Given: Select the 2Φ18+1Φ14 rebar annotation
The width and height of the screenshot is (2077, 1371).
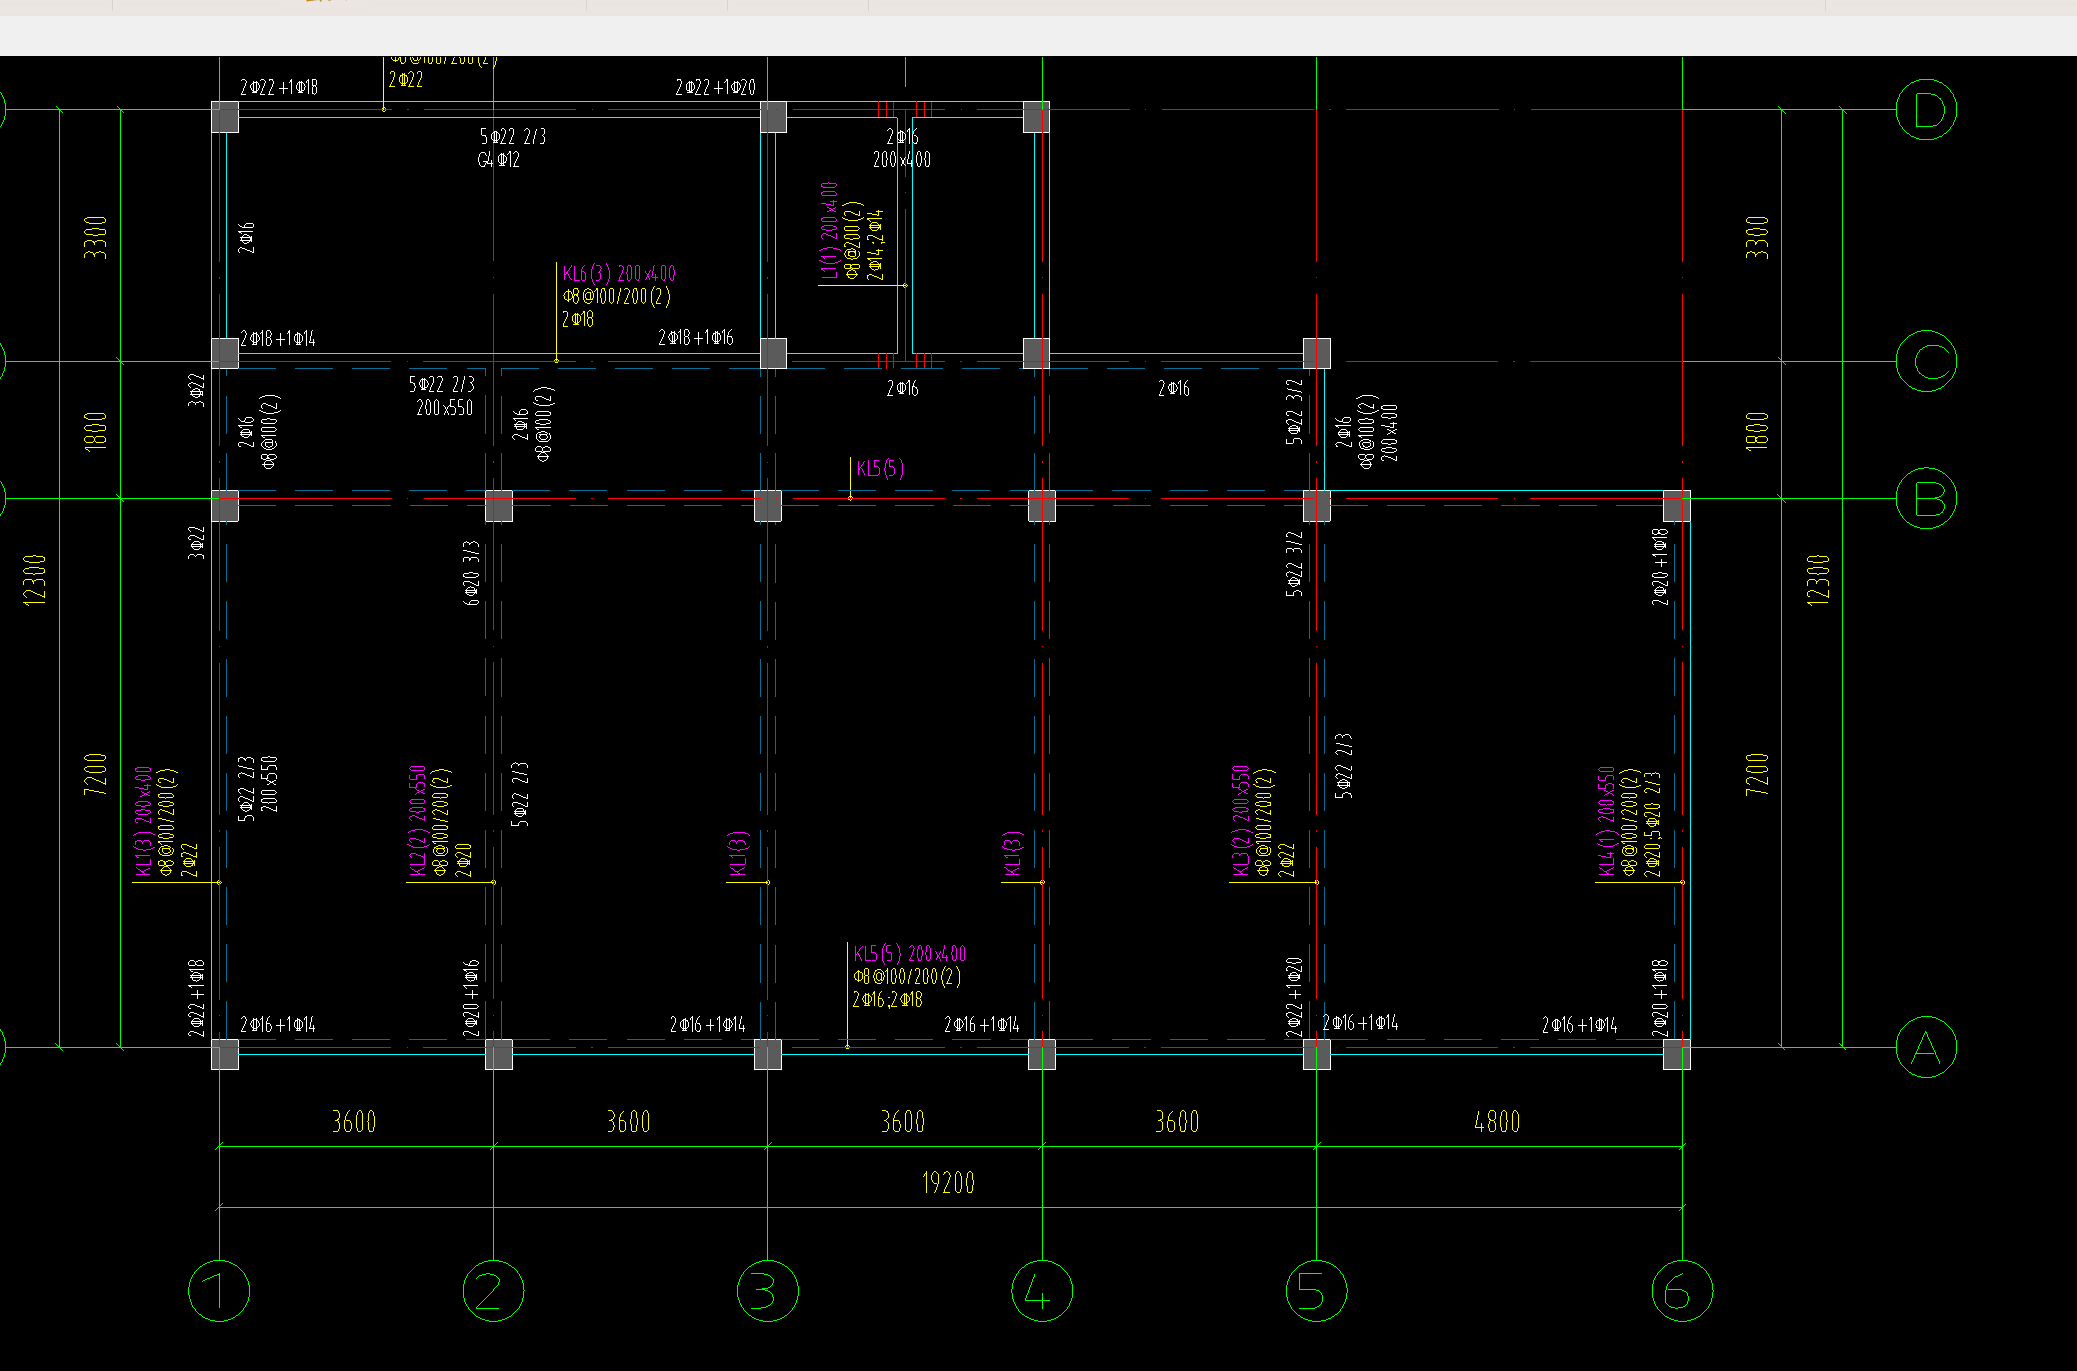Looking at the screenshot, I should click(278, 339).
